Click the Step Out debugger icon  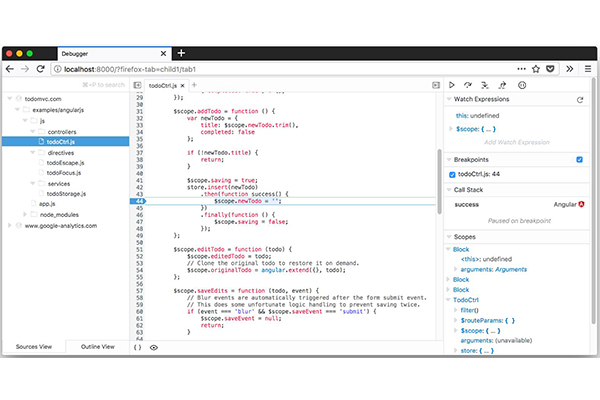point(502,85)
